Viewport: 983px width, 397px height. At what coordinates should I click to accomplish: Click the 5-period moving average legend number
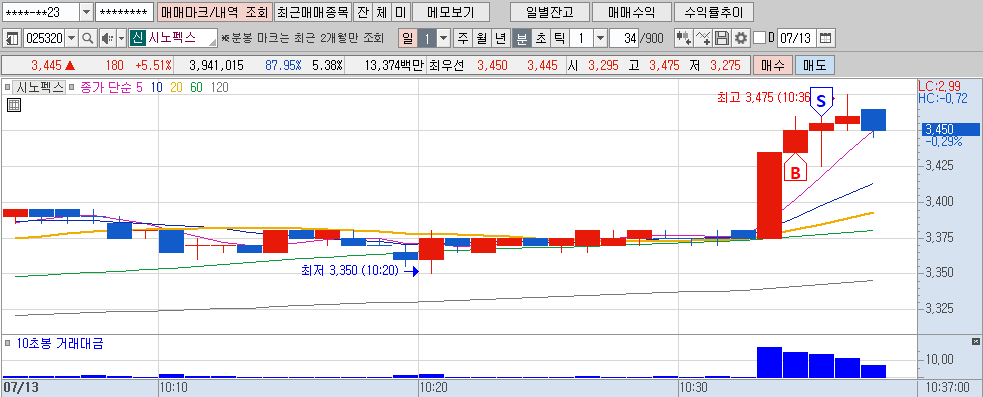[139, 88]
